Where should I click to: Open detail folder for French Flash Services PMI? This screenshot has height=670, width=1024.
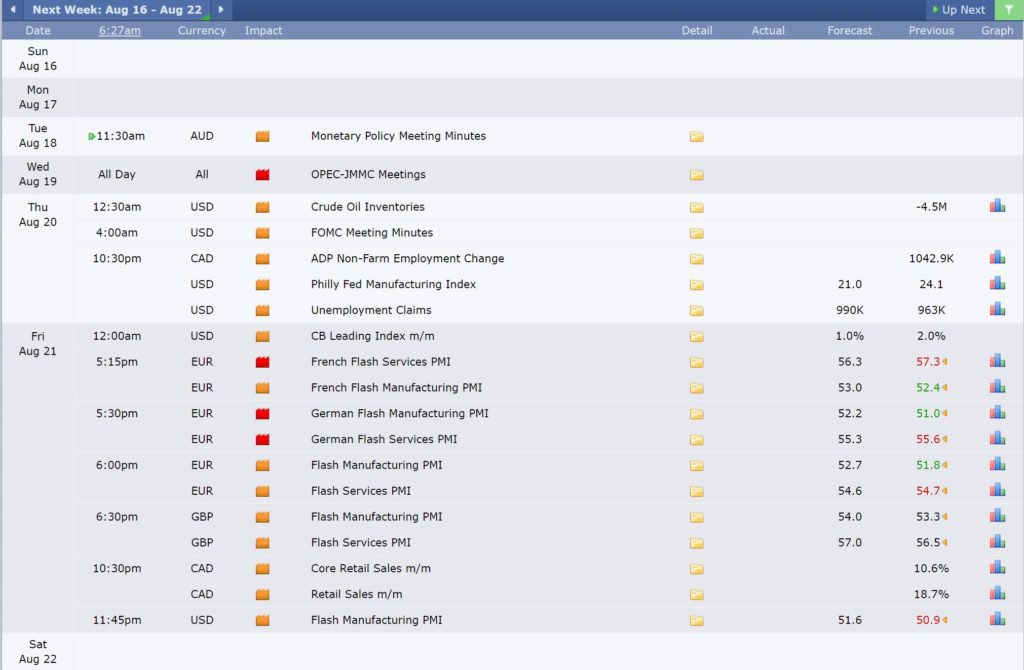697,362
